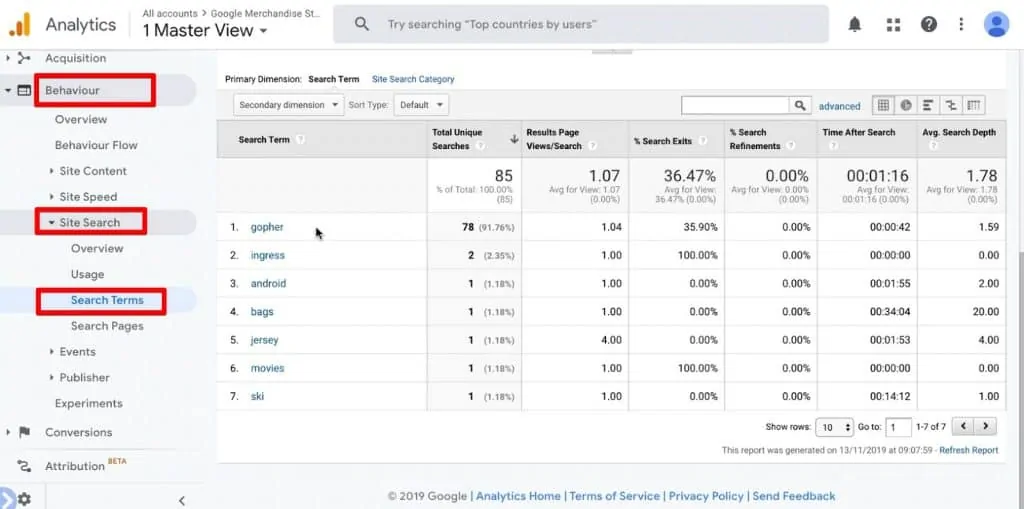This screenshot has width=1024, height=509.
Task: Select the Data table view icon
Action: [x=883, y=105]
